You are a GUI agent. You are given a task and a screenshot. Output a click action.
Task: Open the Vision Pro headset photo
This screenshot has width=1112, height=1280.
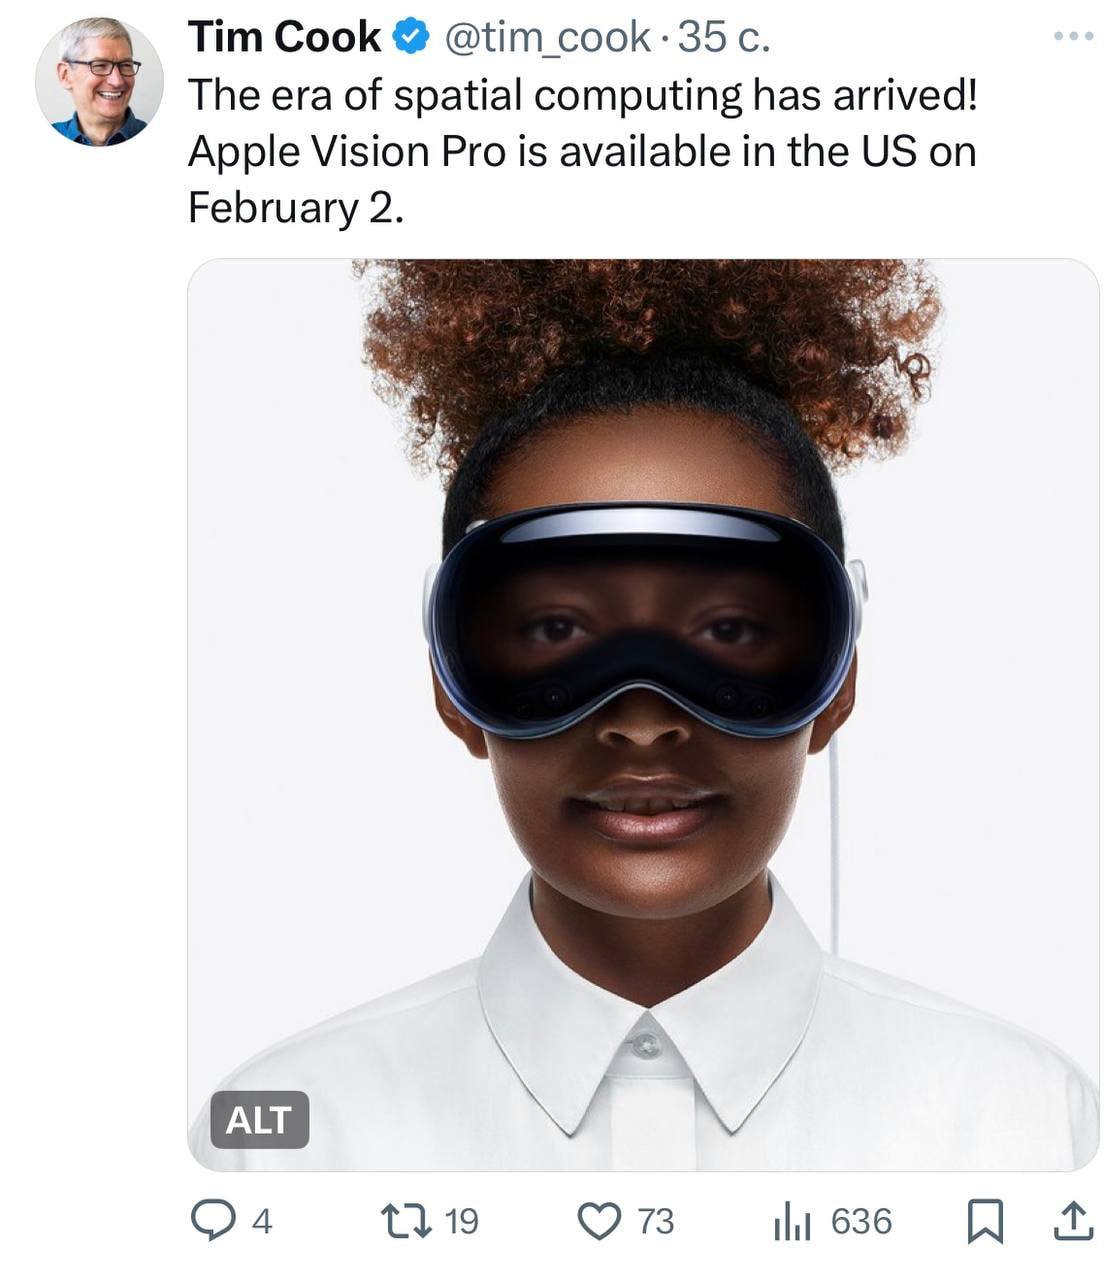pyautogui.click(x=643, y=714)
